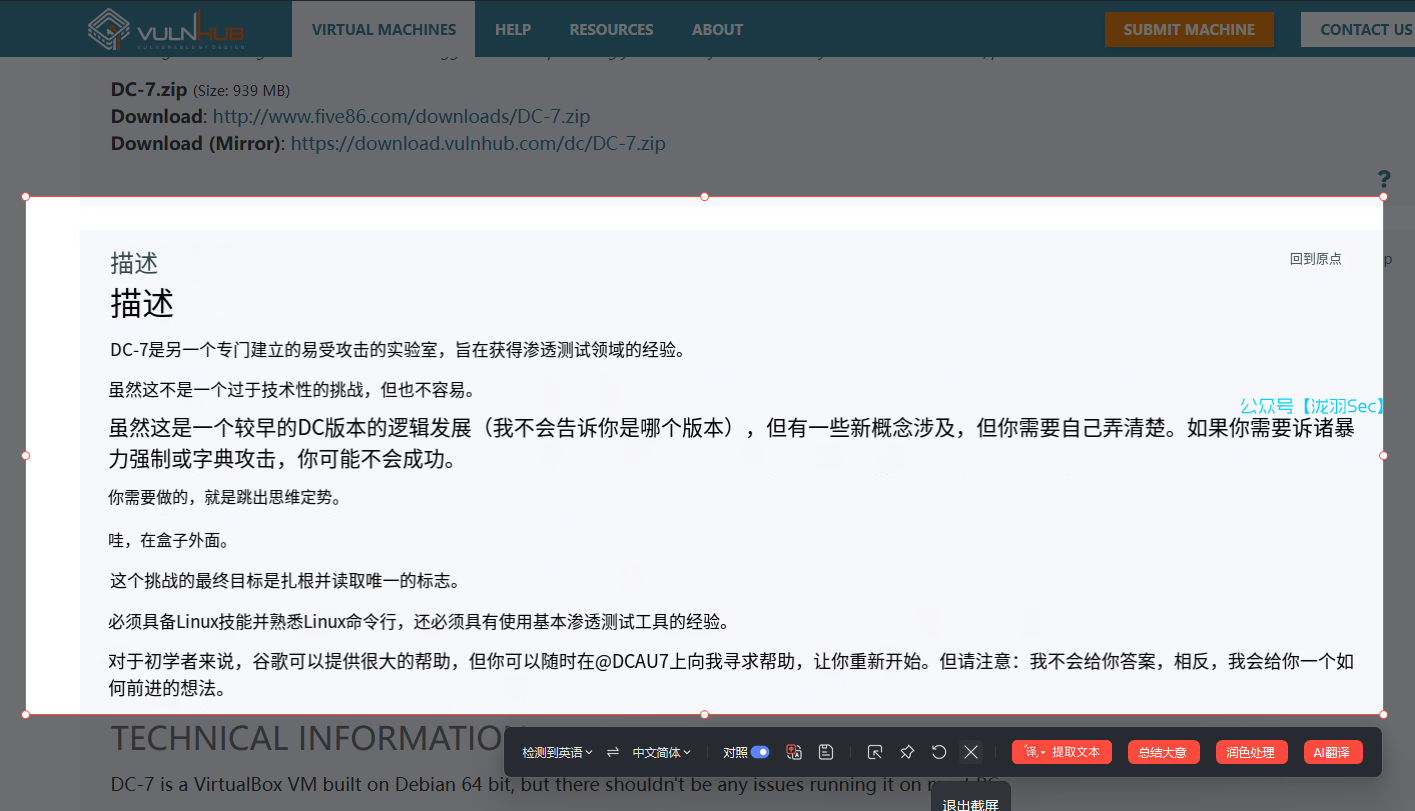
Task: Click the top-center selection resize handle
Action: 705,197
